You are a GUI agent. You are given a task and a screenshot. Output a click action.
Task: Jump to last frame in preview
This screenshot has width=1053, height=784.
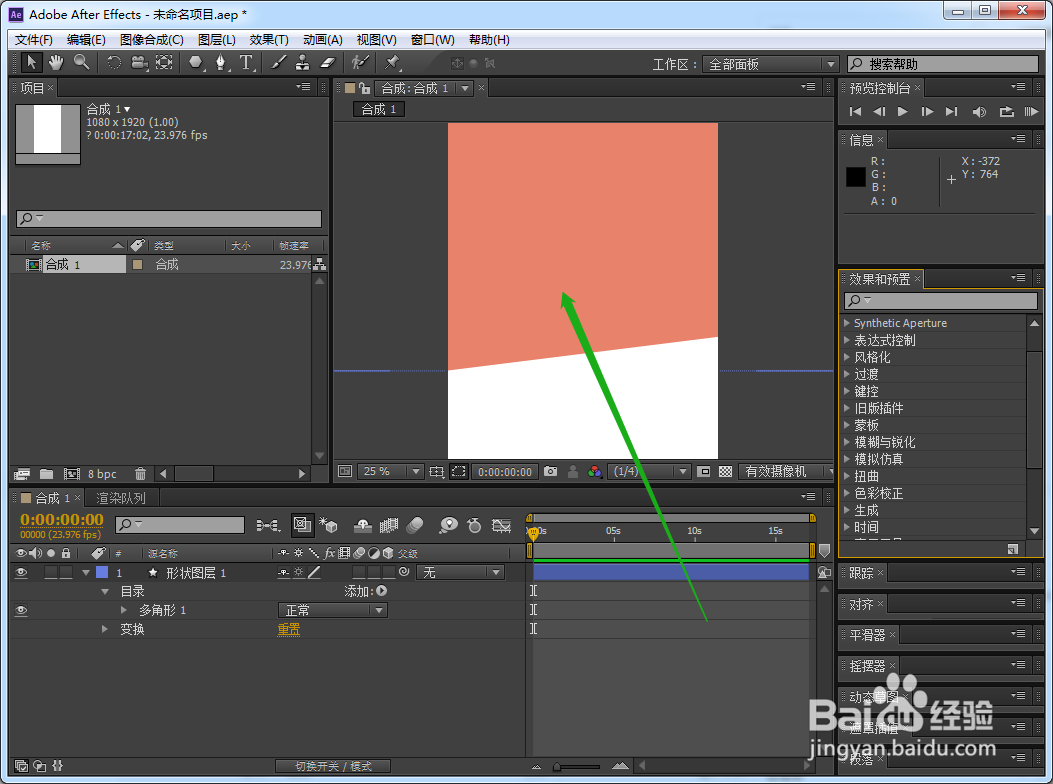tap(951, 112)
